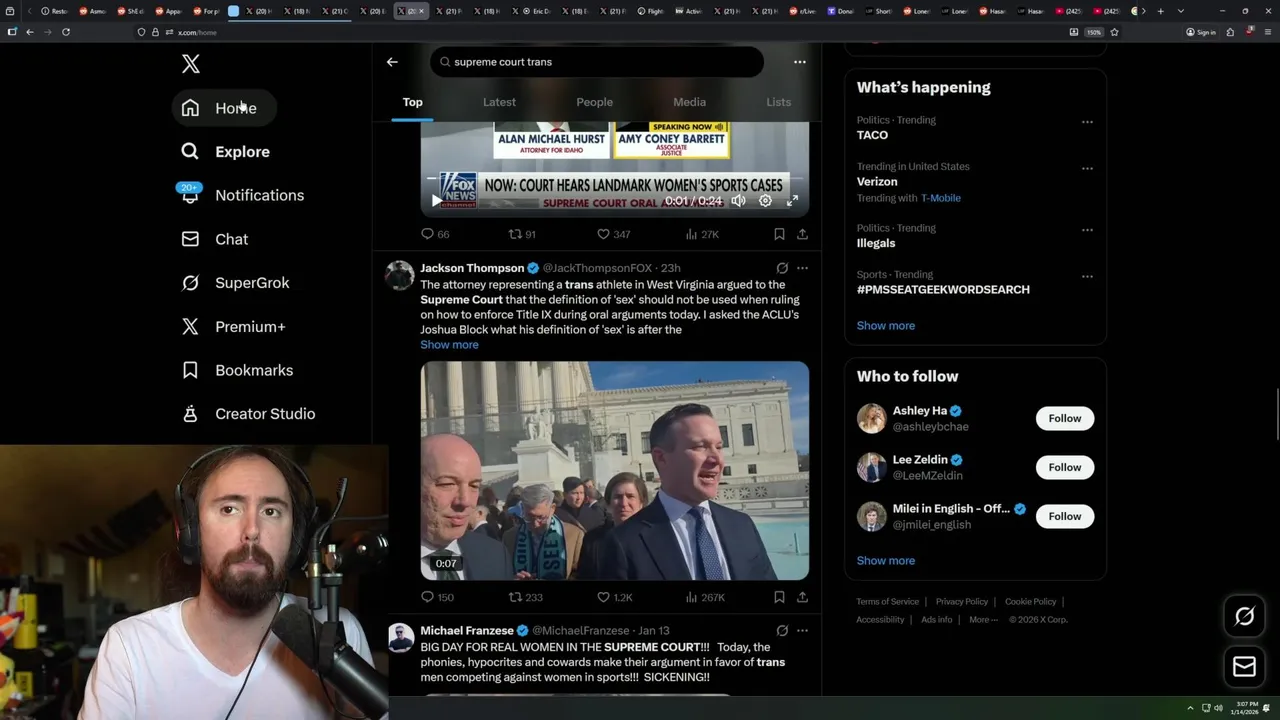
Task: Repost the post with 91 reposts
Action: click(522, 234)
